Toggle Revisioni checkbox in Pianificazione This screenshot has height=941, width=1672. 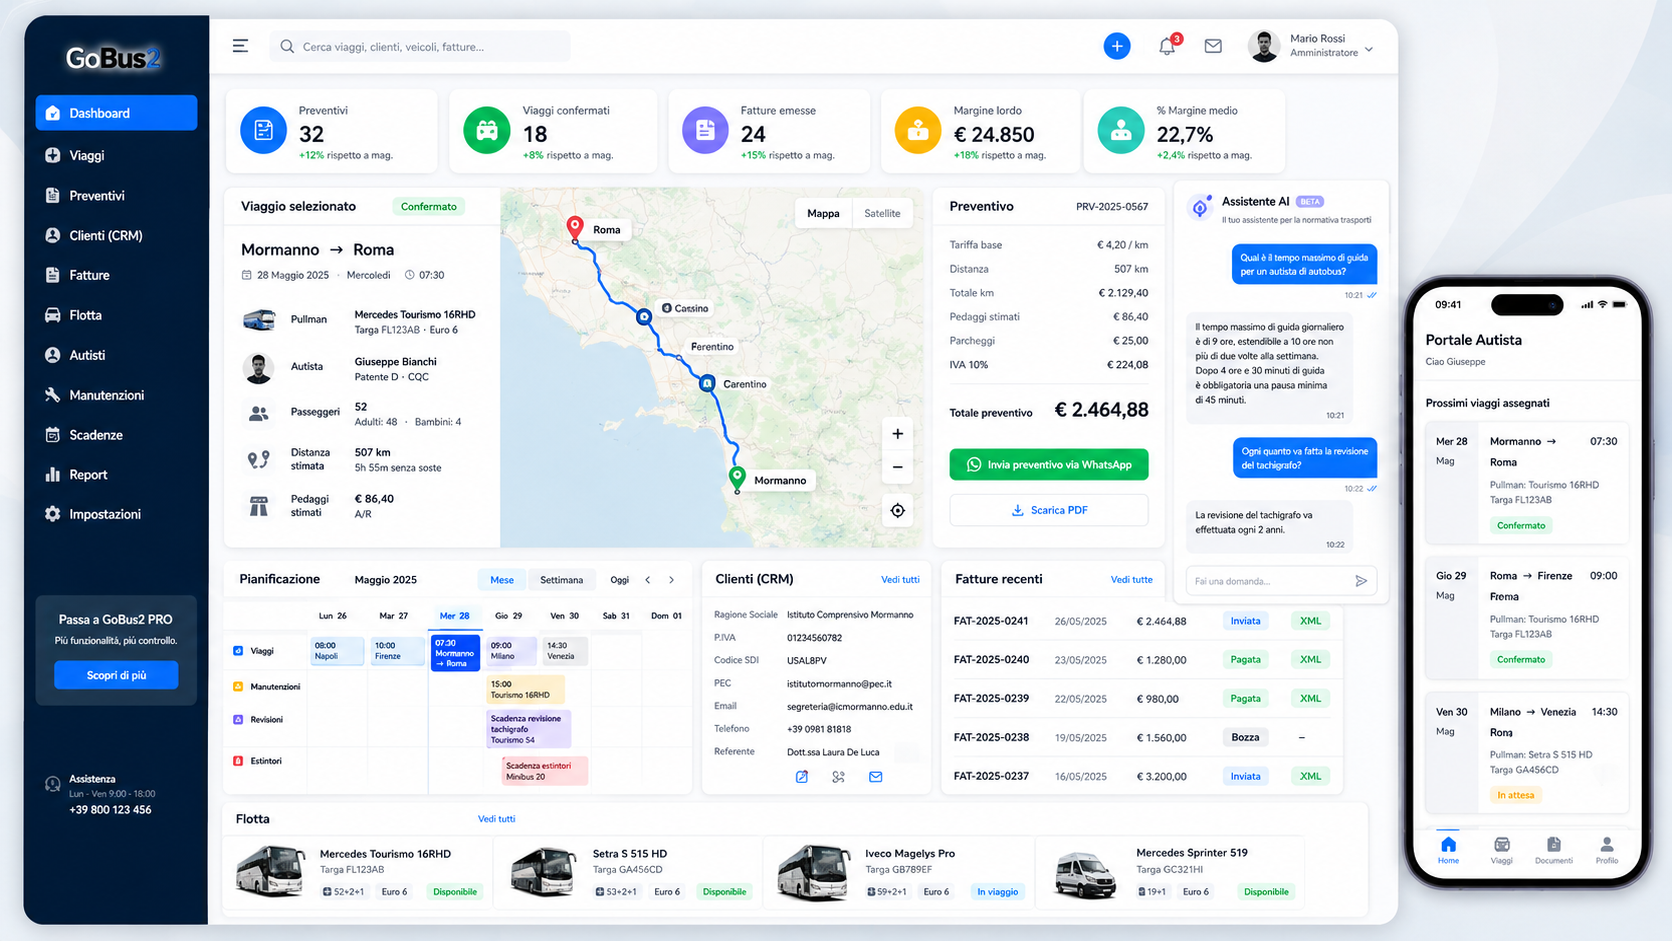tap(238, 719)
